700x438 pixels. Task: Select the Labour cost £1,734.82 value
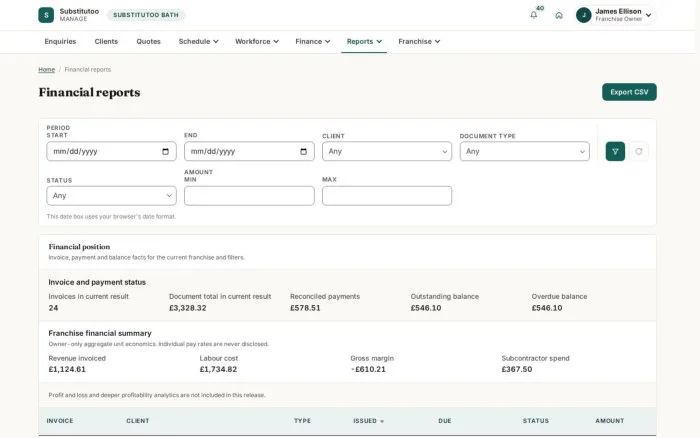point(218,369)
